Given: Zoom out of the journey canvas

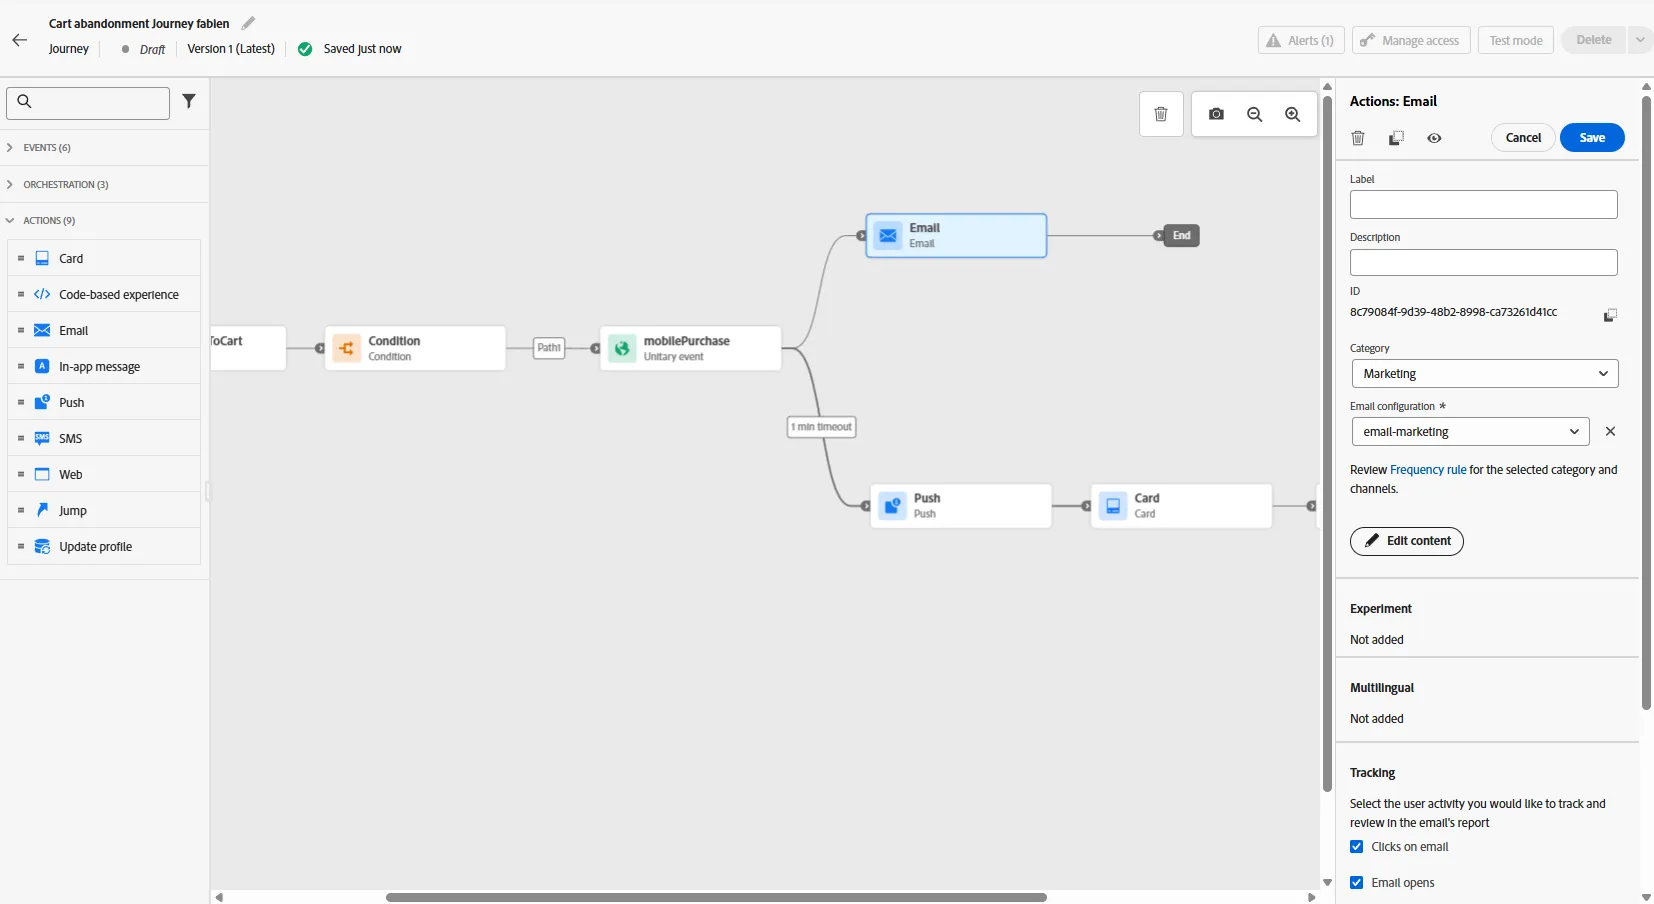Looking at the screenshot, I should (x=1255, y=114).
